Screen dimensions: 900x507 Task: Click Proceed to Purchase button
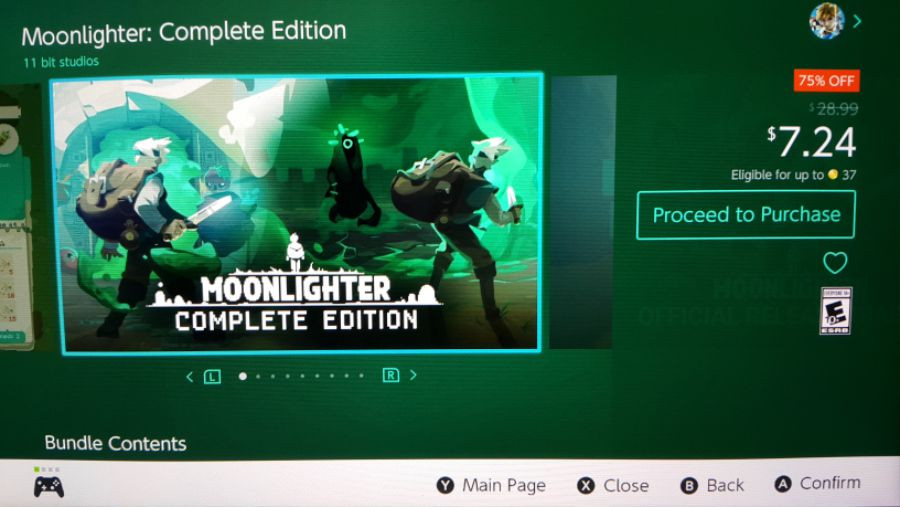(x=746, y=215)
